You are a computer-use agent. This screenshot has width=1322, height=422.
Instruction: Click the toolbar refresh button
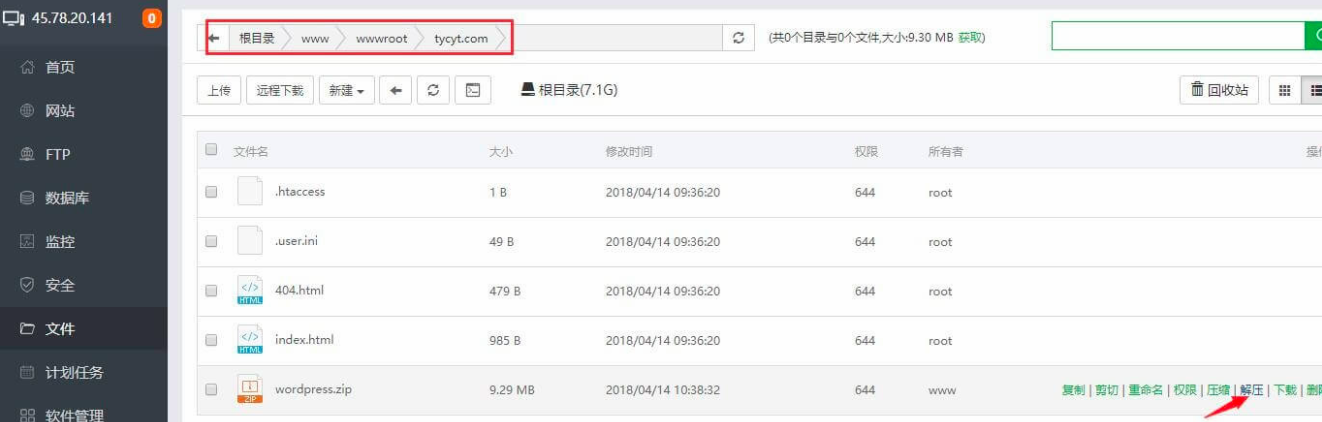433,90
